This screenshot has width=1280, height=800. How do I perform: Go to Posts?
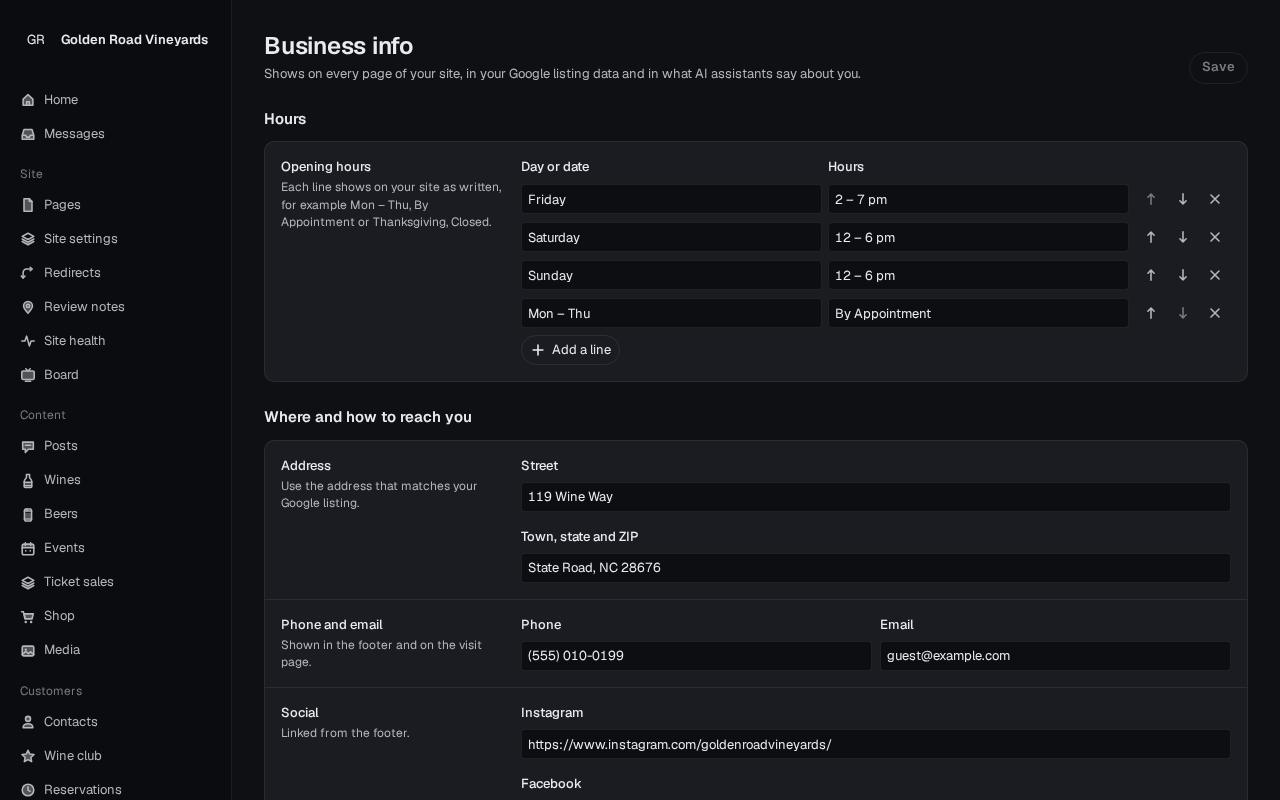tap(116, 446)
